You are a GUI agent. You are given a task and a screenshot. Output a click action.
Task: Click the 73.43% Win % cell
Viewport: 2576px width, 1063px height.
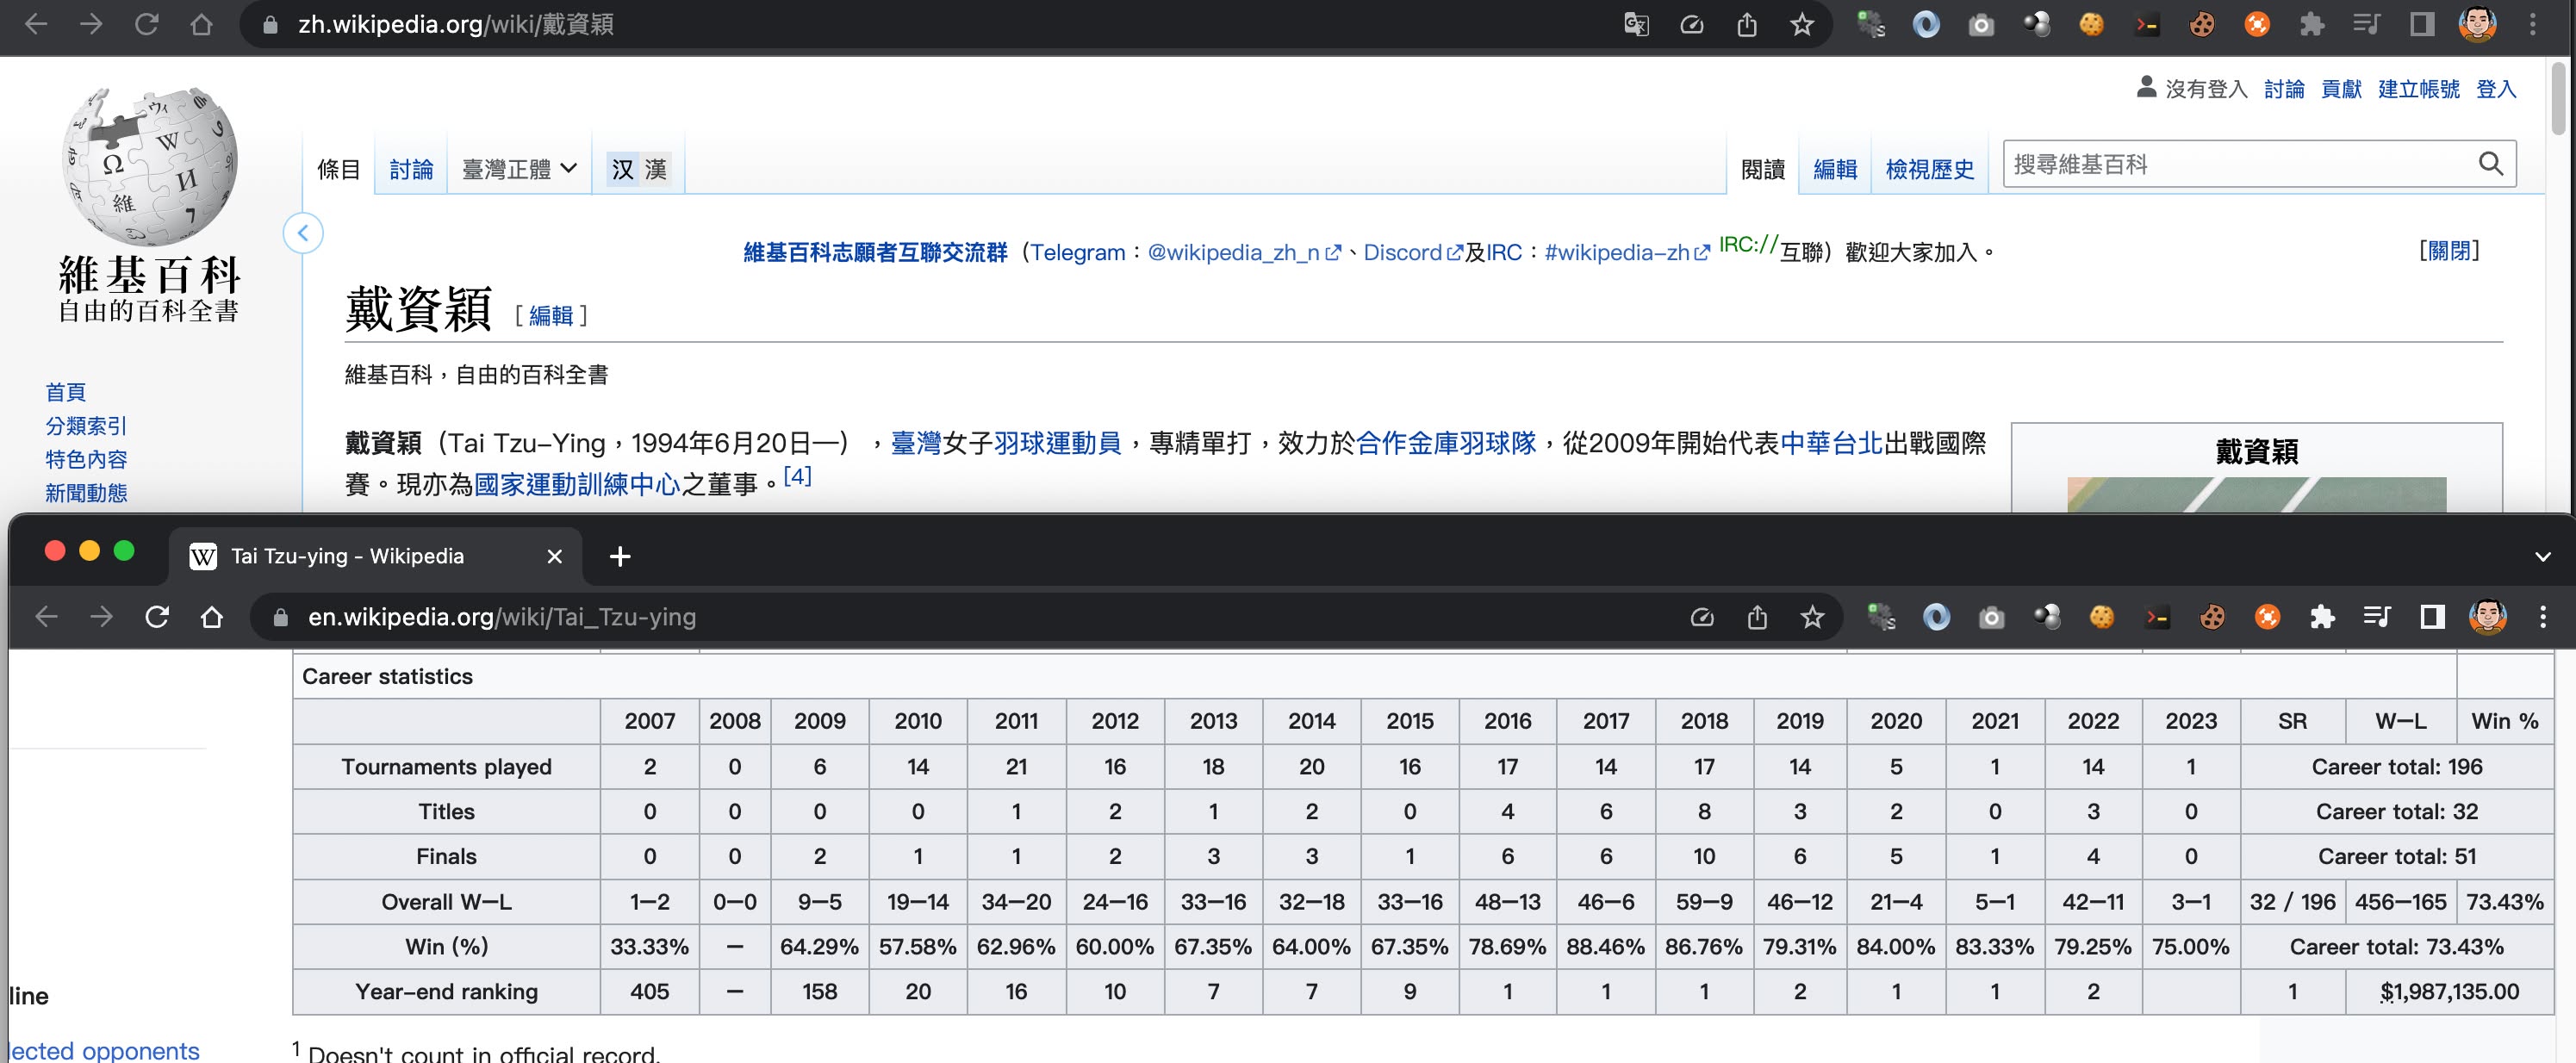2504,902
